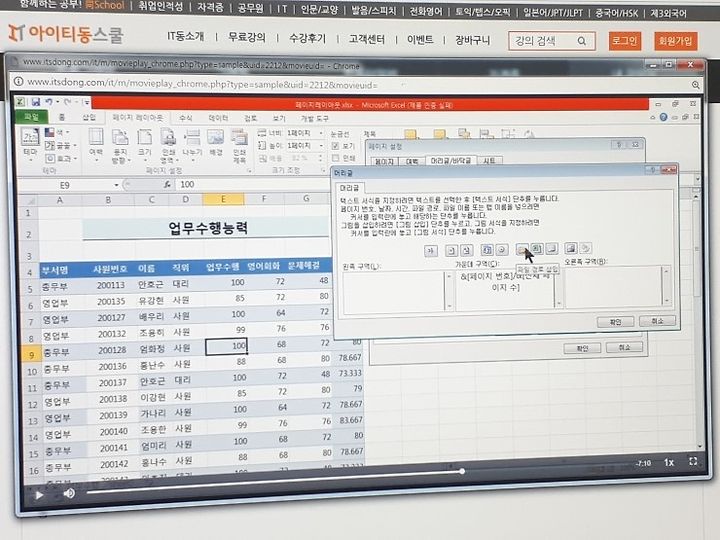Click Insert Date icon in header dialog
The height and width of the screenshot is (540, 720).
pos(487,250)
